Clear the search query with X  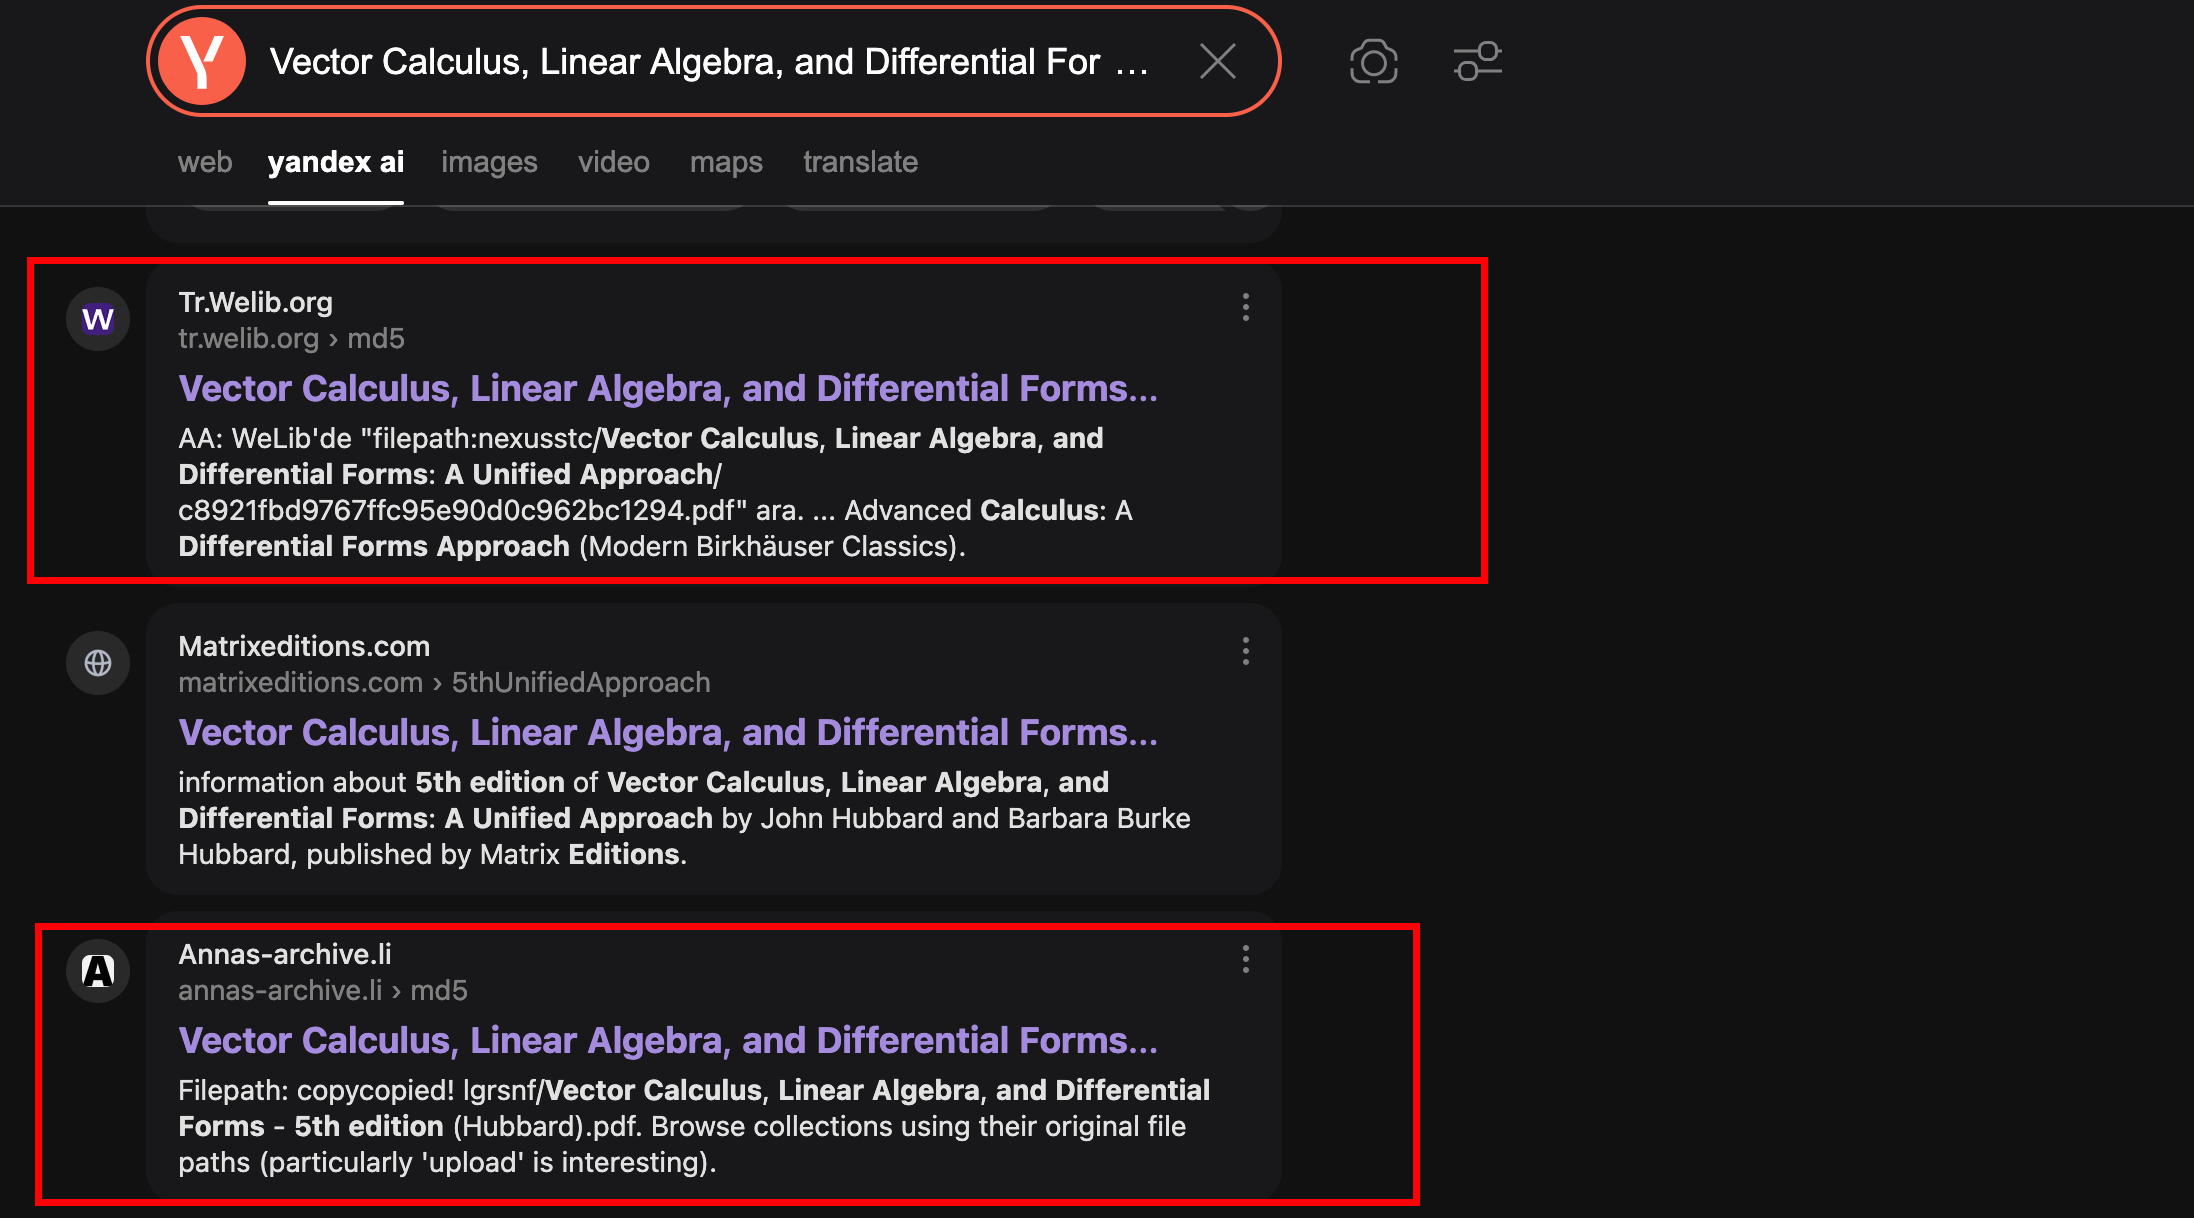(x=1217, y=62)
